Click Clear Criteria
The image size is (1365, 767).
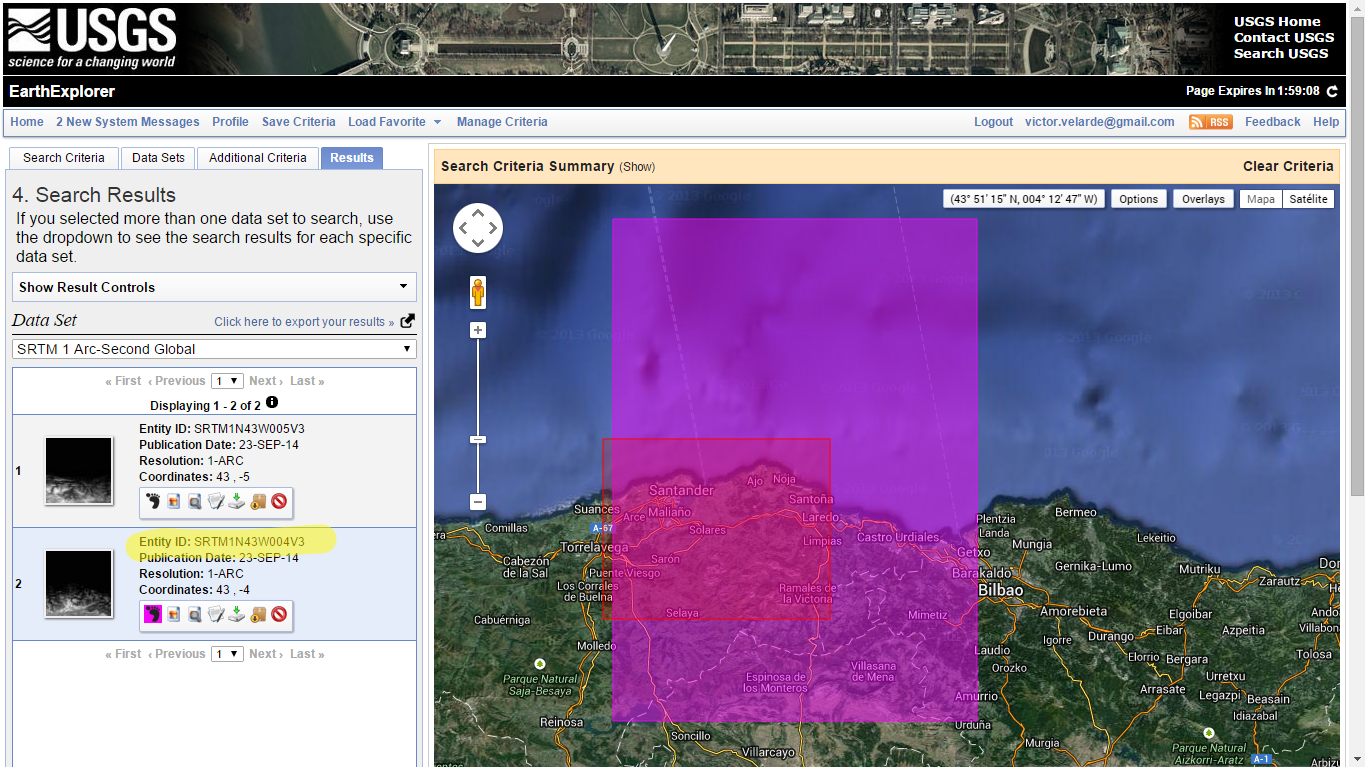click(x=1288, y=166)
